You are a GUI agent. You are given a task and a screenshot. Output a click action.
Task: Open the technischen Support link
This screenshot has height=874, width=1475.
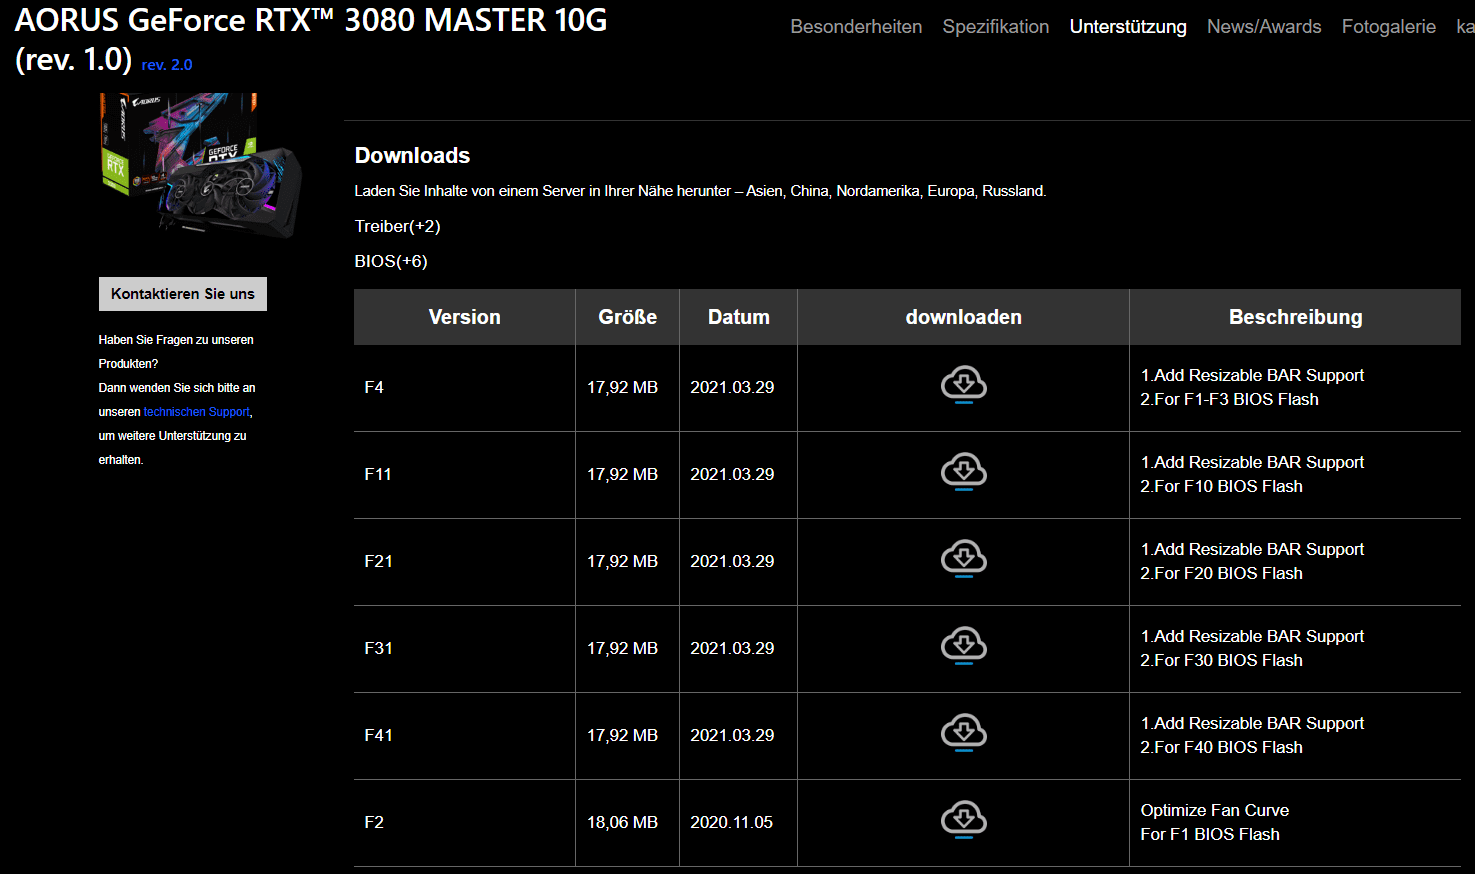197,412
